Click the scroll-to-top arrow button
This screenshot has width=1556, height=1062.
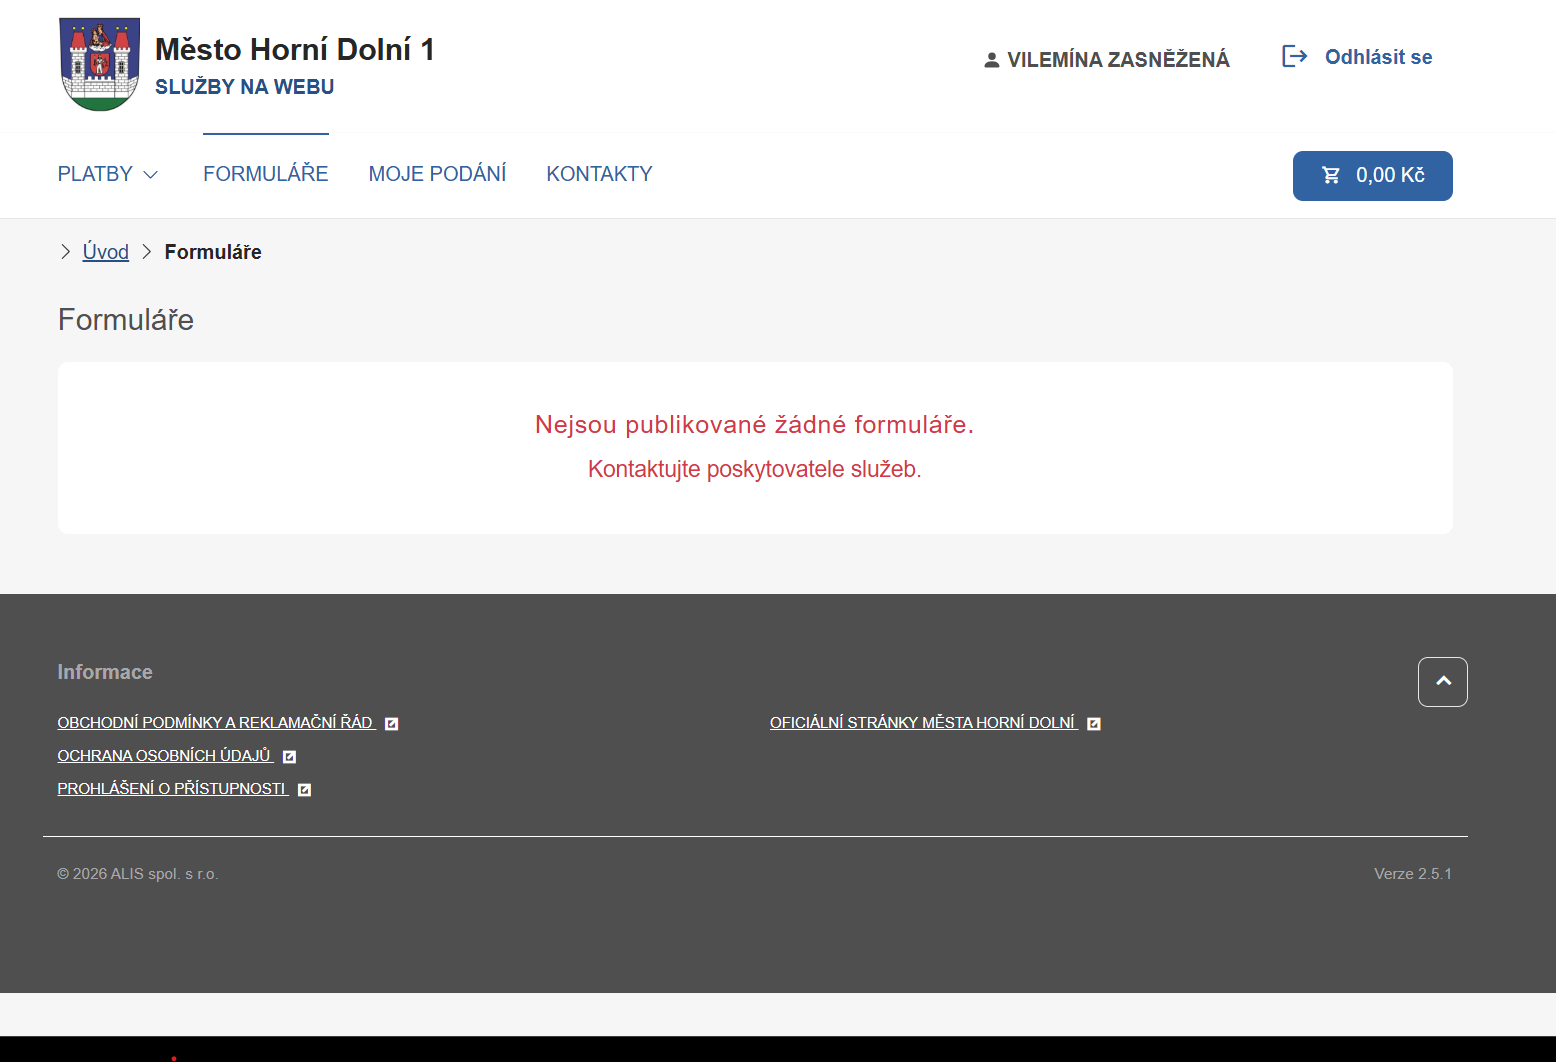[1442, 681]
